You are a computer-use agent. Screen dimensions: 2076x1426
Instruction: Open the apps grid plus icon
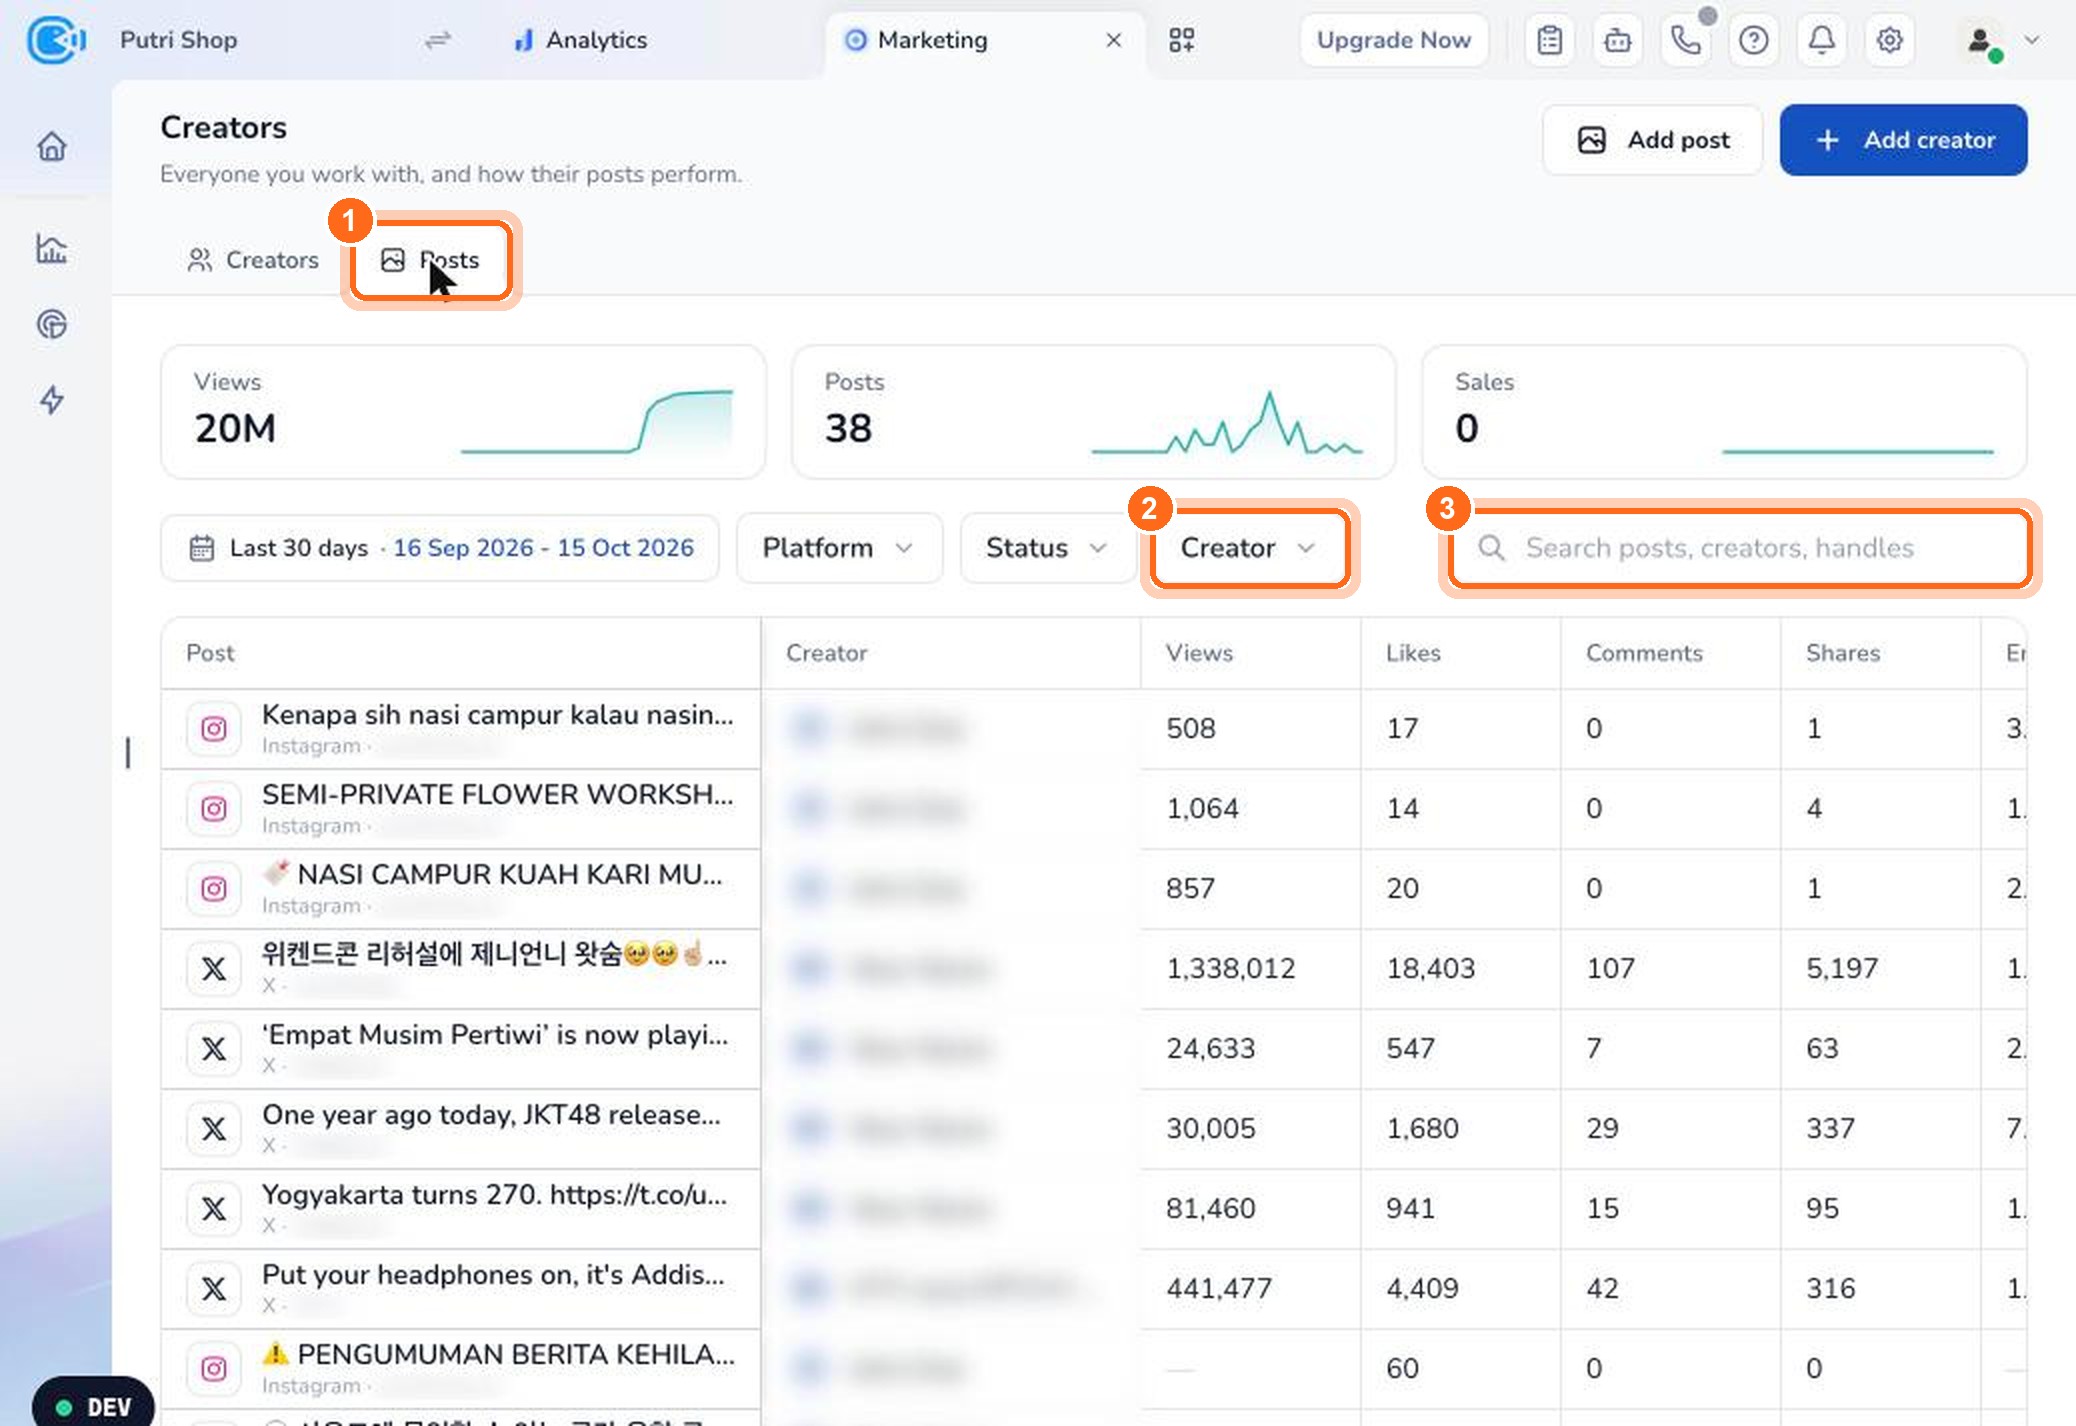coord(1182,40)
